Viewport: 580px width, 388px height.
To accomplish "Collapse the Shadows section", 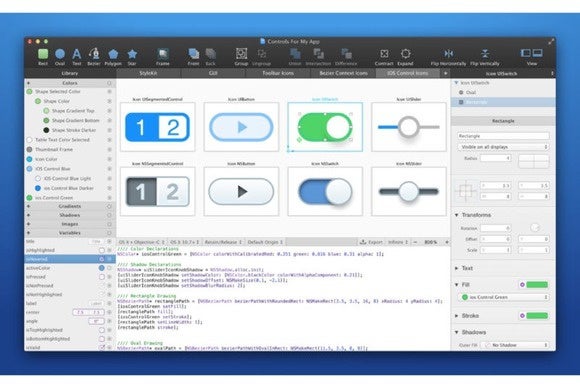I will 456,332.
